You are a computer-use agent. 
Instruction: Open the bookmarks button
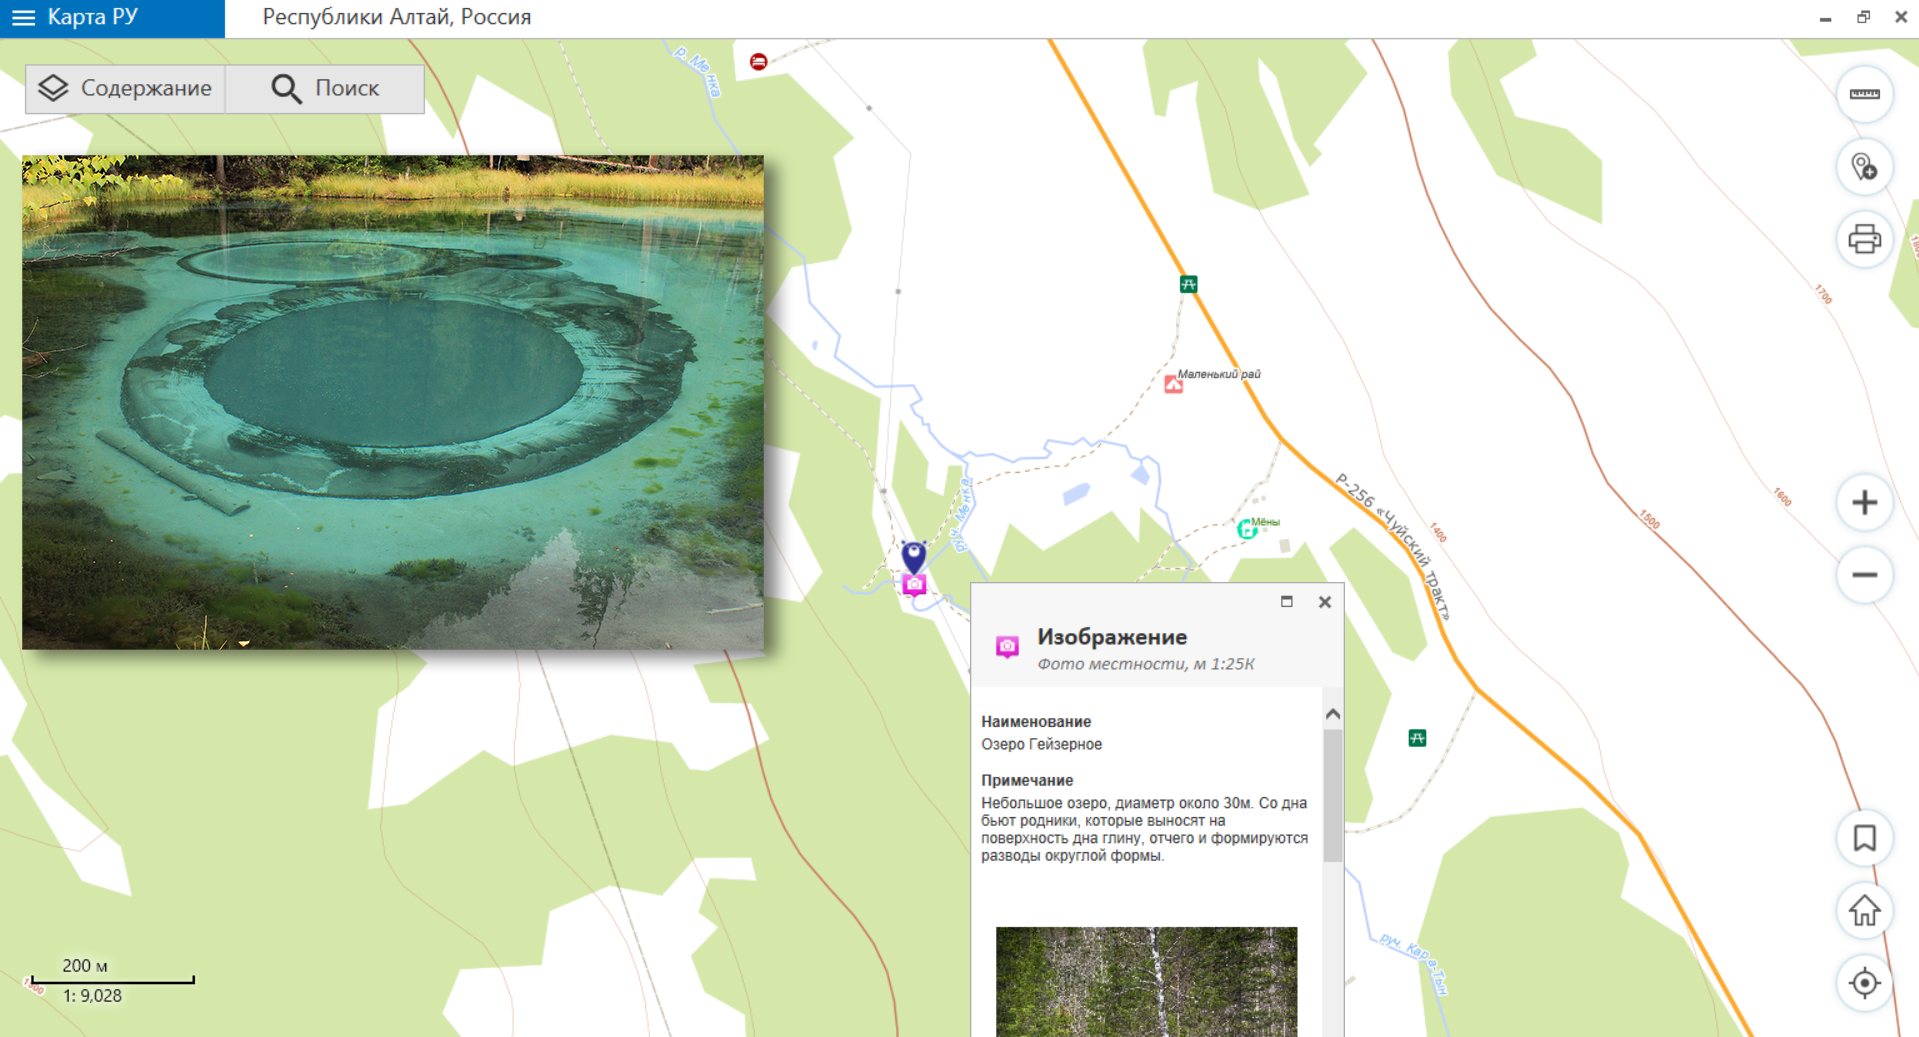[x=1864, y=838]
